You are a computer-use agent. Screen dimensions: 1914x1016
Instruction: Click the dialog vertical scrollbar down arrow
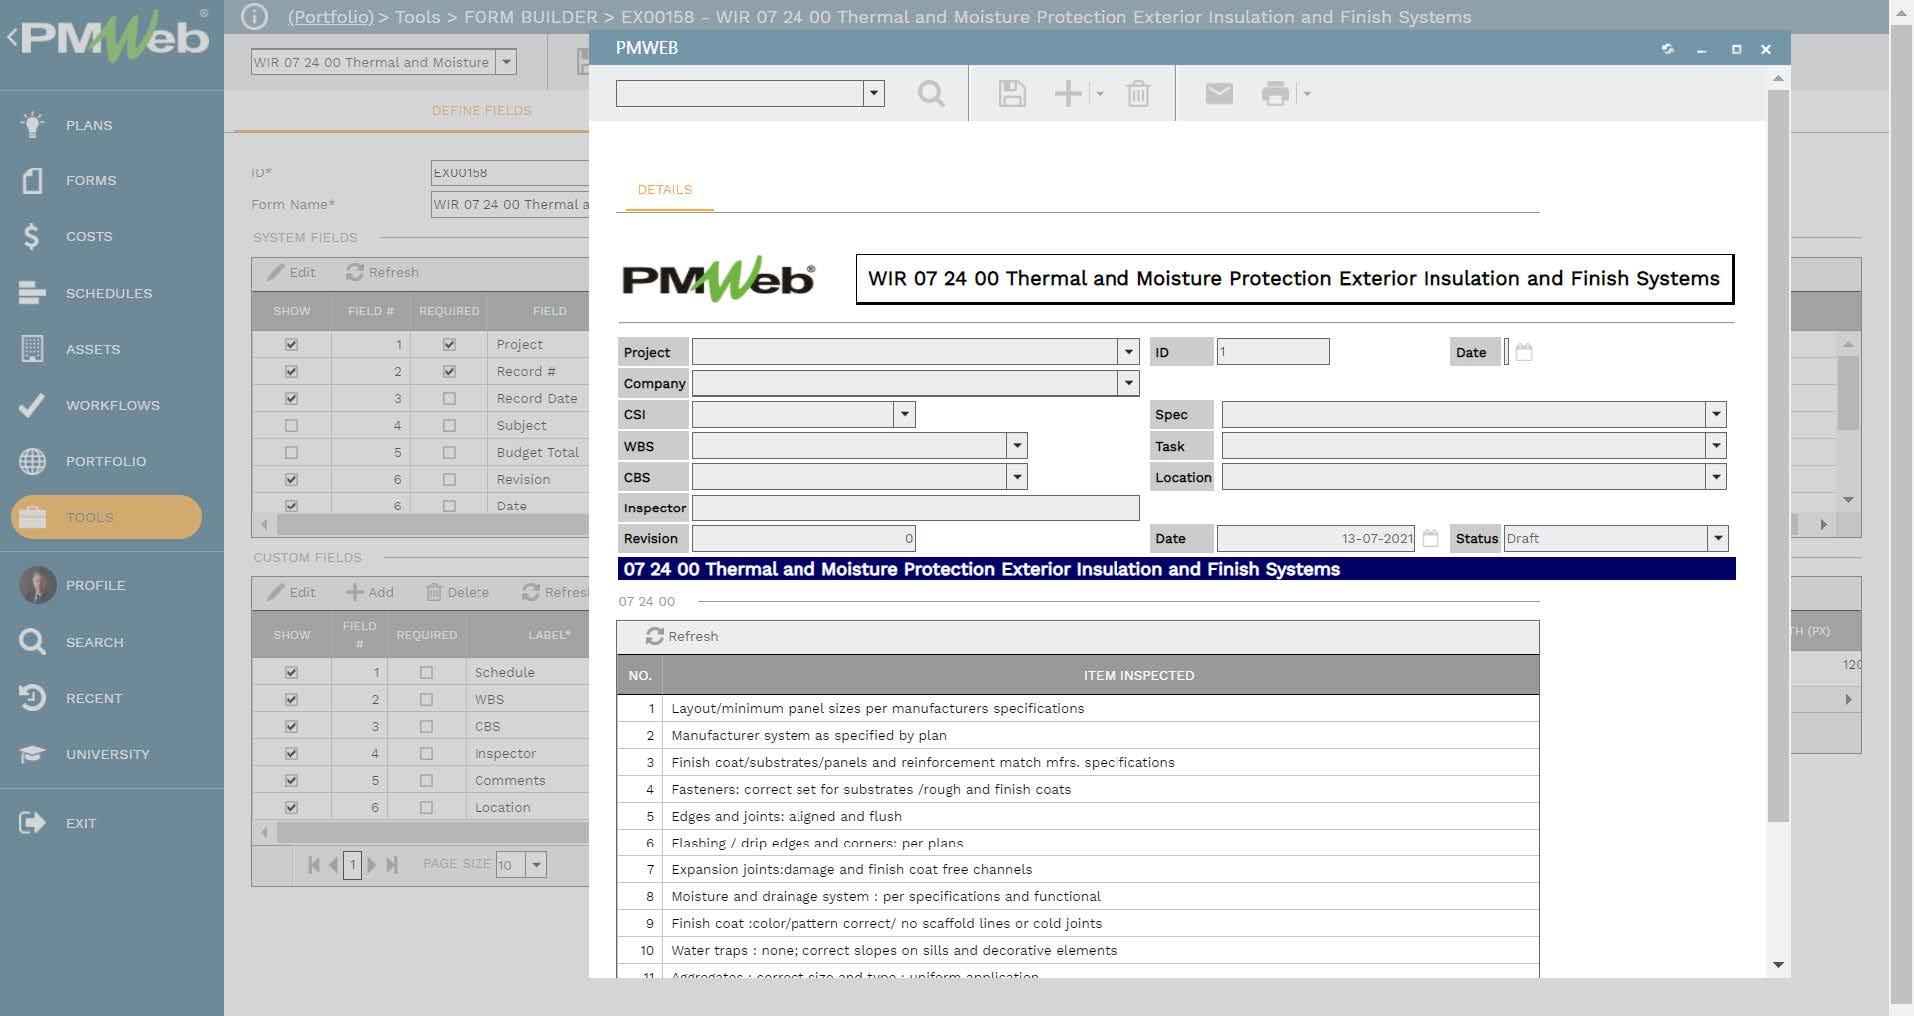[1778, 965]
